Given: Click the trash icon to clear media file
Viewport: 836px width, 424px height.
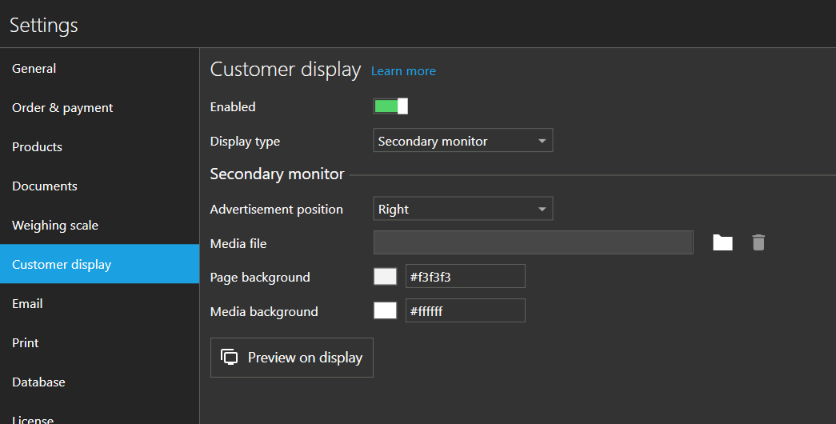Looking at the screenshot, I should [x=758, y=243].
